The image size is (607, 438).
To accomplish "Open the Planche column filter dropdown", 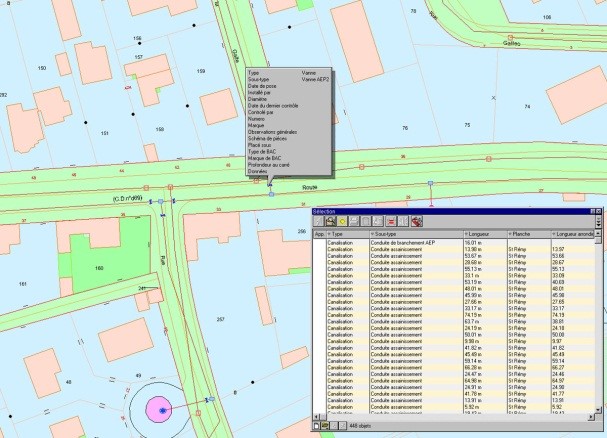I will pyautogui.click(x=510, y=233).
